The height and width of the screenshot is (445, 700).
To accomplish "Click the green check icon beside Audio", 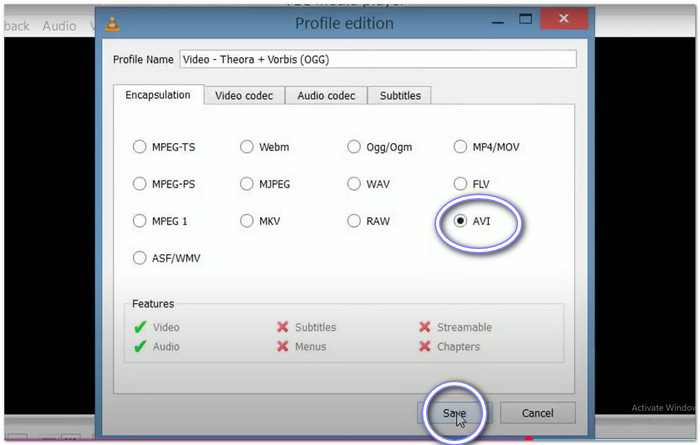I will click(x=140, y=346).
